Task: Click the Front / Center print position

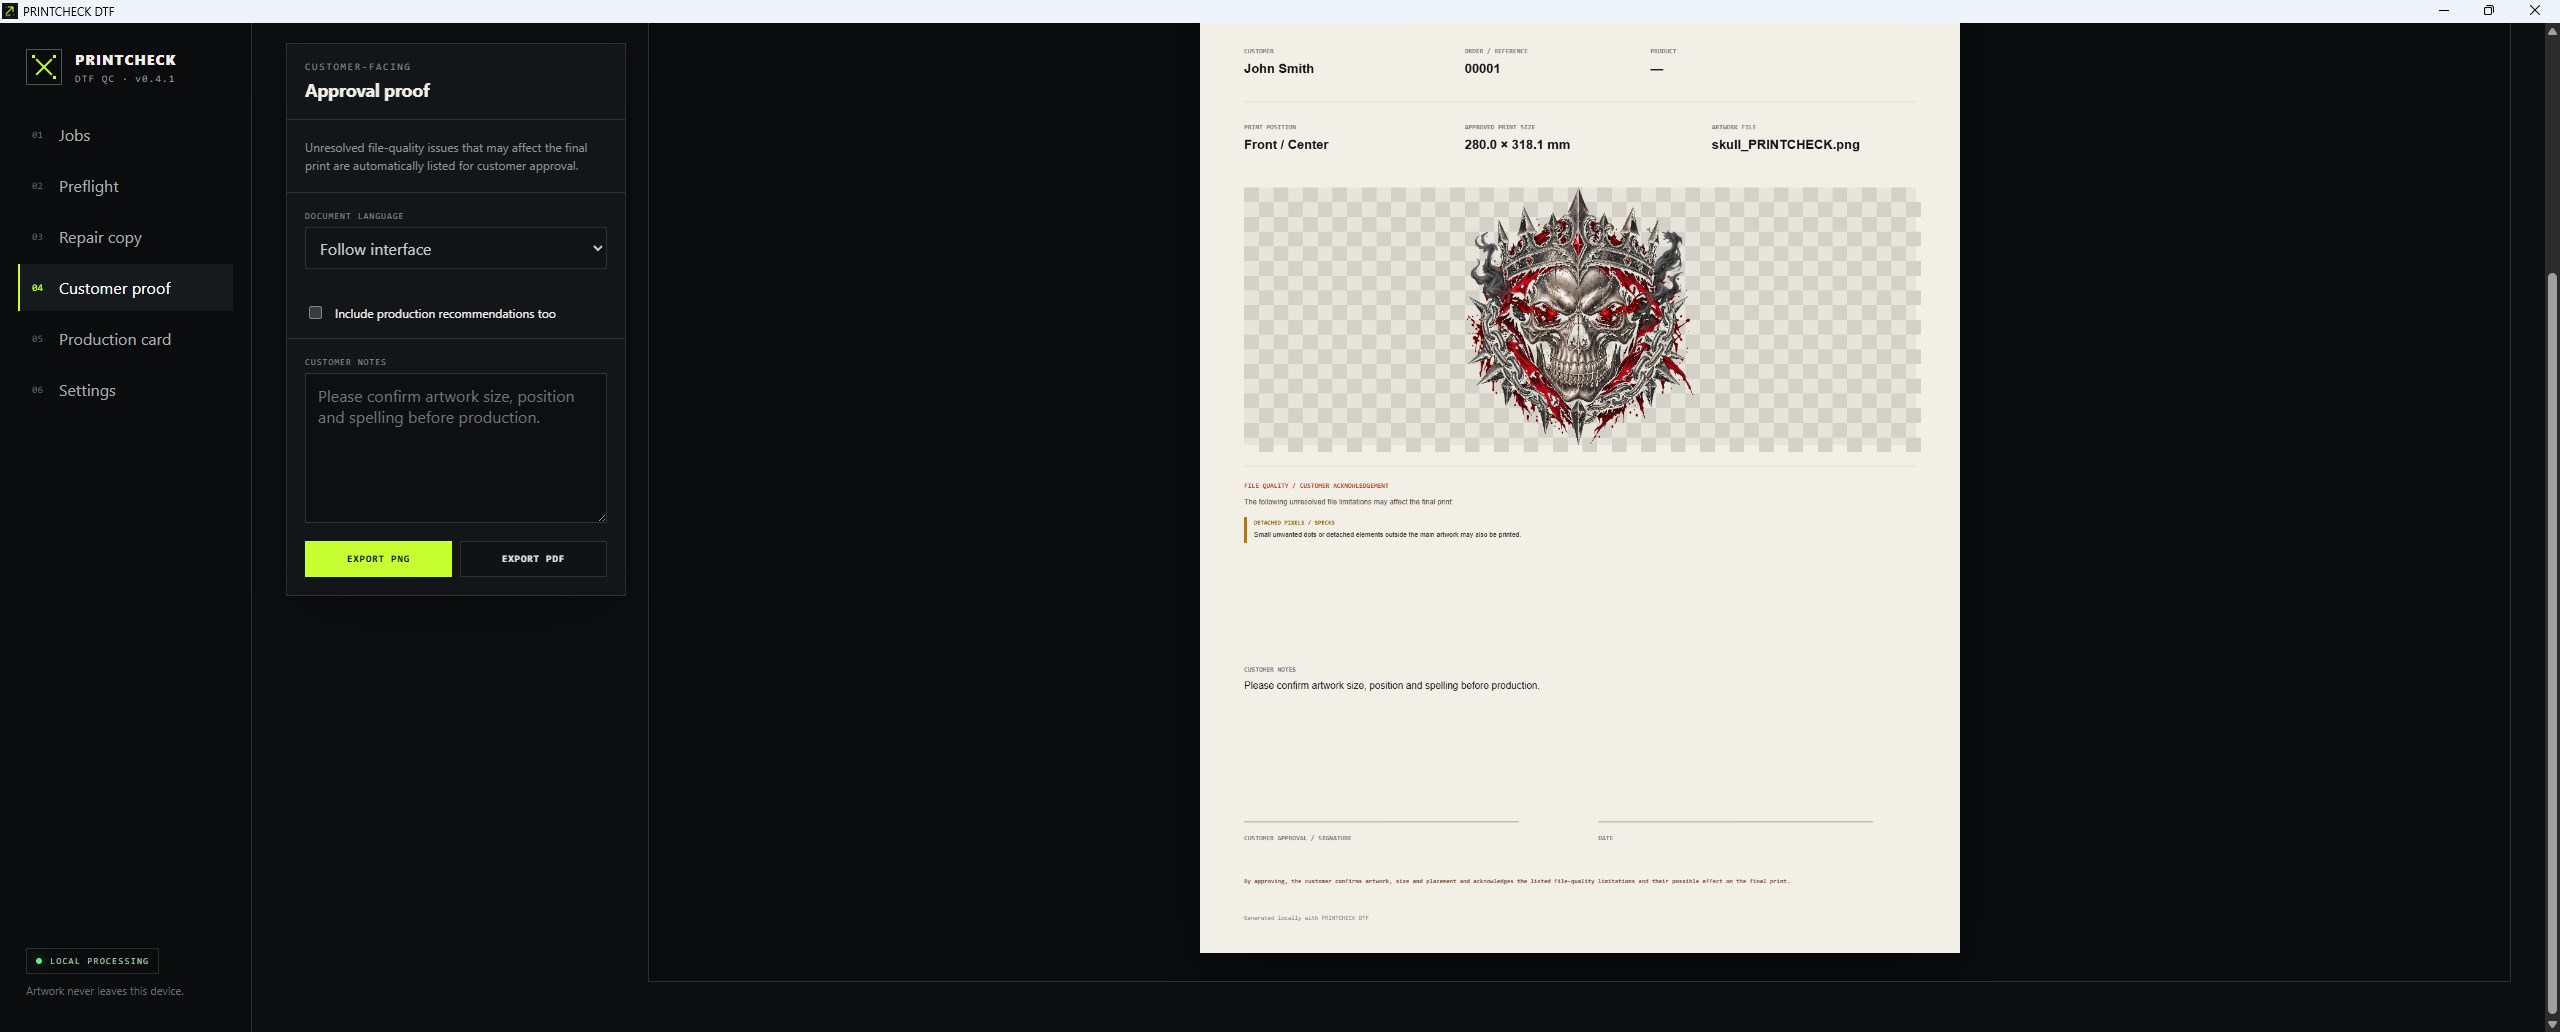Action: coord(1285,145)
